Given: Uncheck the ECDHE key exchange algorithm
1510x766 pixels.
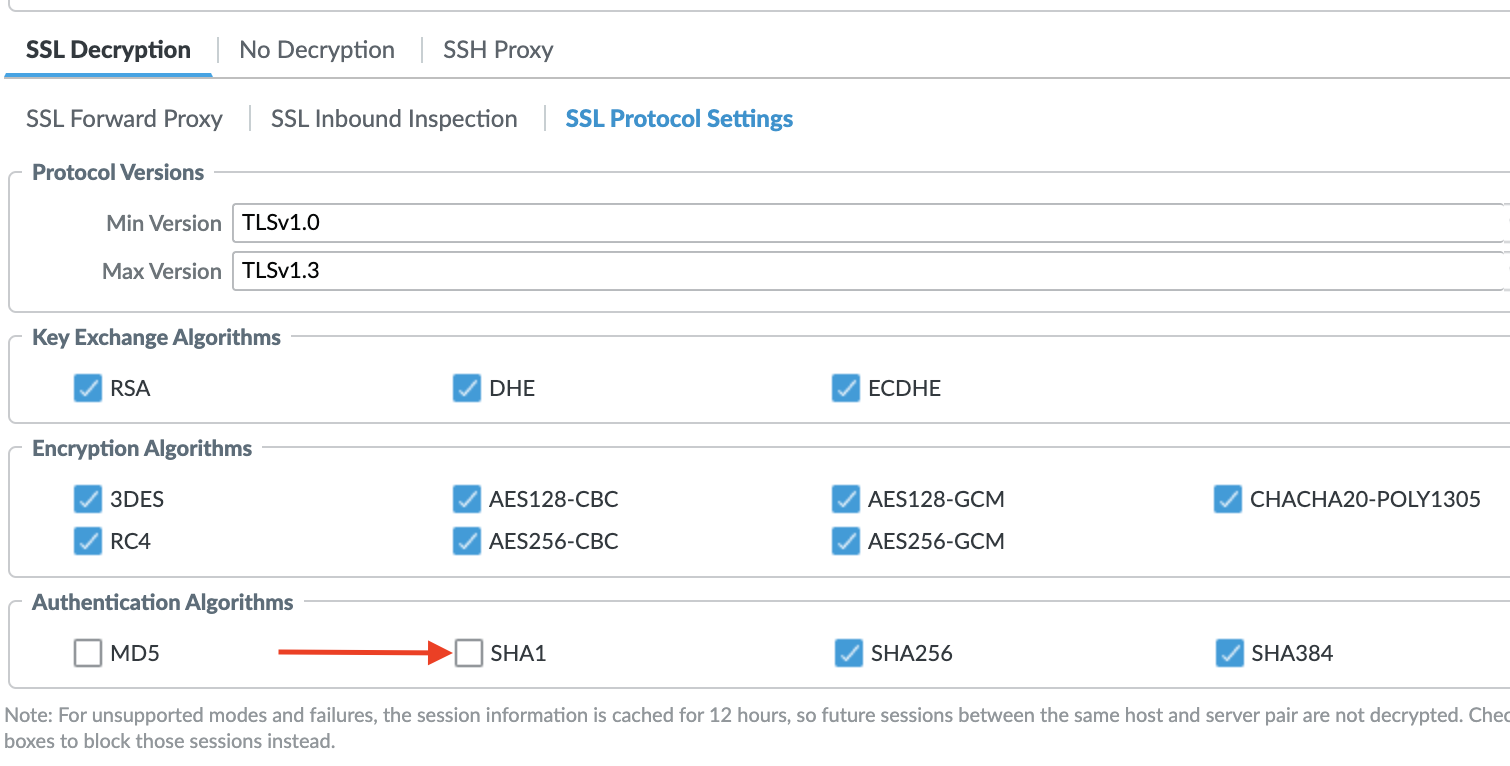Looking at the screenshot, I should pyautogui.click(x=847, y=388).
